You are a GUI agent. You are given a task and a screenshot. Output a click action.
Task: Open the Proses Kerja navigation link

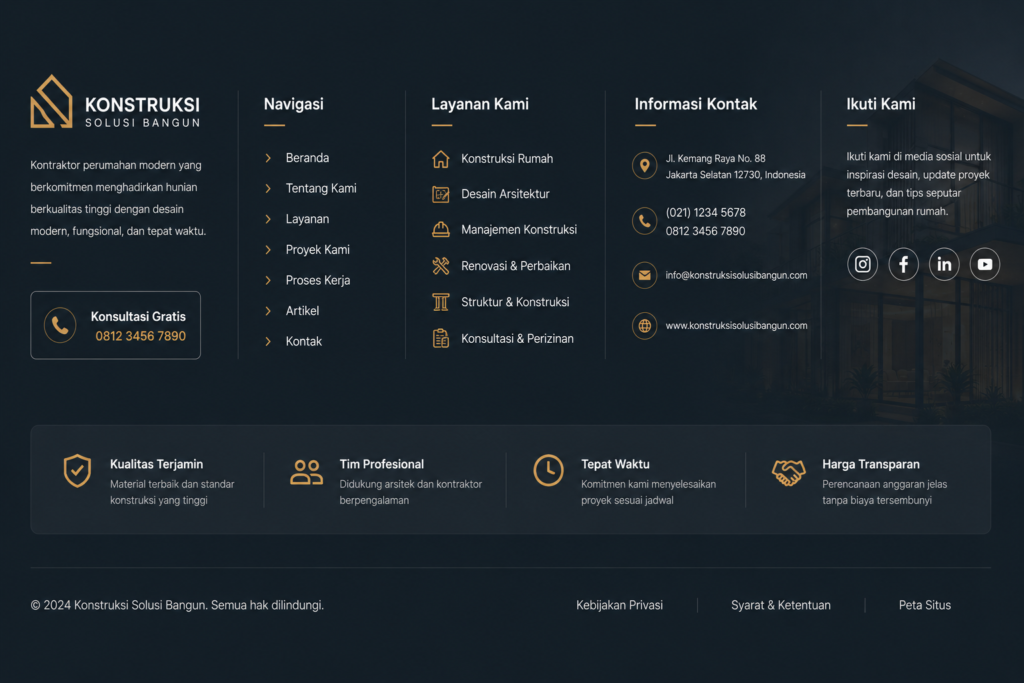tap(317, 281)
